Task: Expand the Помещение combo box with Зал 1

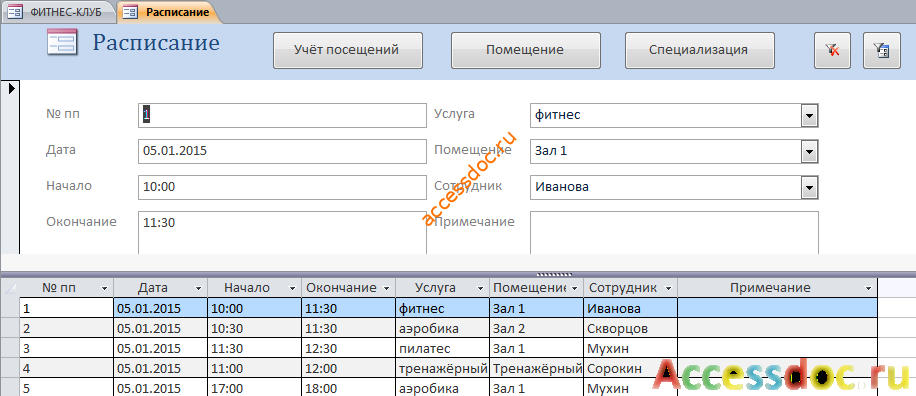Action: pyautogui.click(x=809, y=152)
